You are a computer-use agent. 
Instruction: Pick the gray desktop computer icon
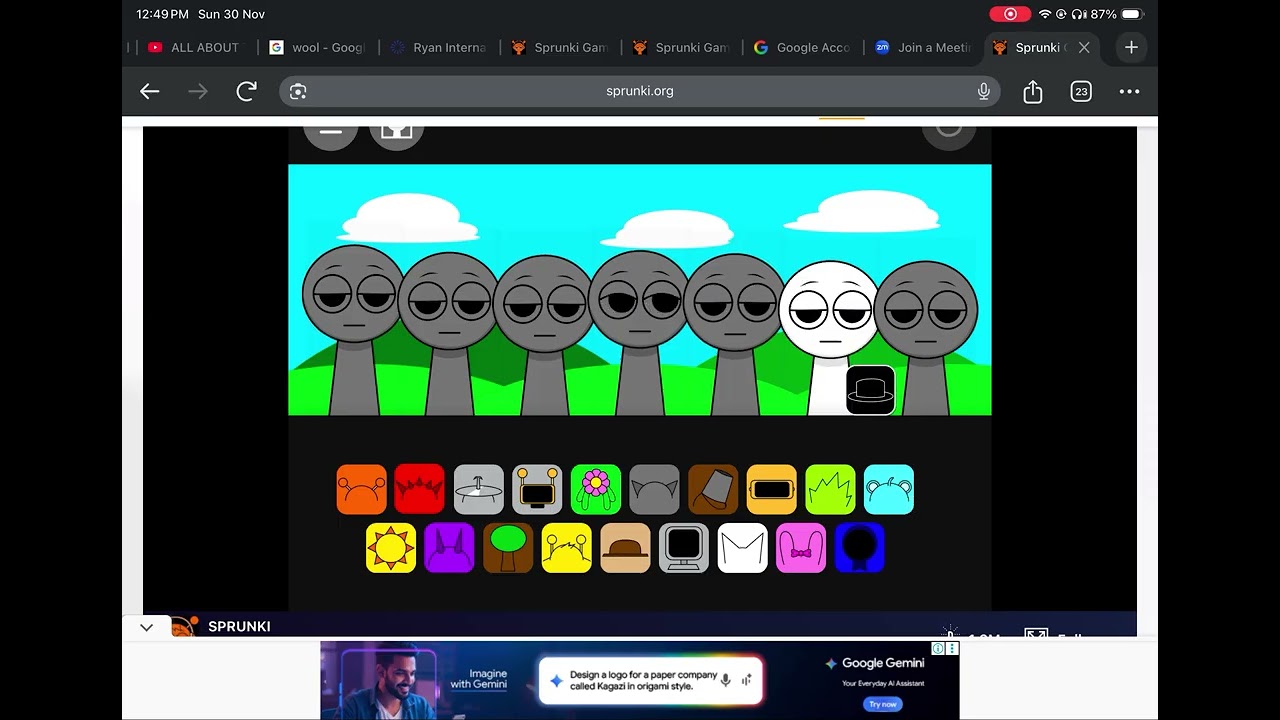pyautogui.click(x=684, y=548)
